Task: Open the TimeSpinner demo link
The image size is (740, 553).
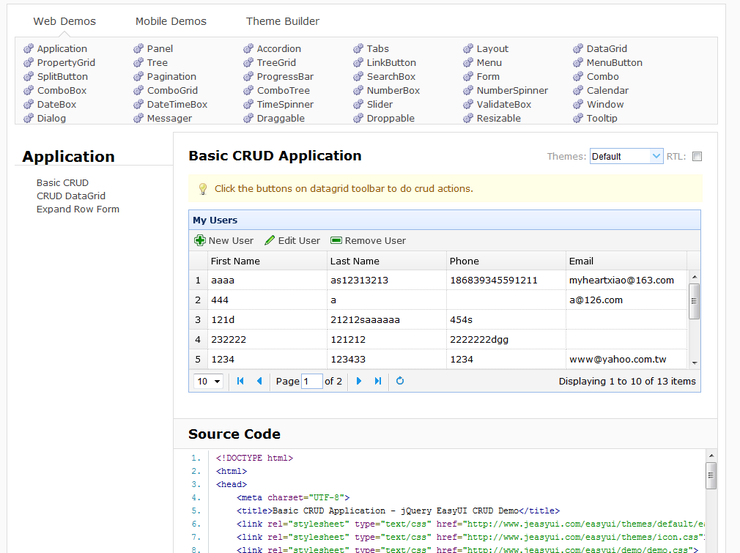Action: (285, 104)
